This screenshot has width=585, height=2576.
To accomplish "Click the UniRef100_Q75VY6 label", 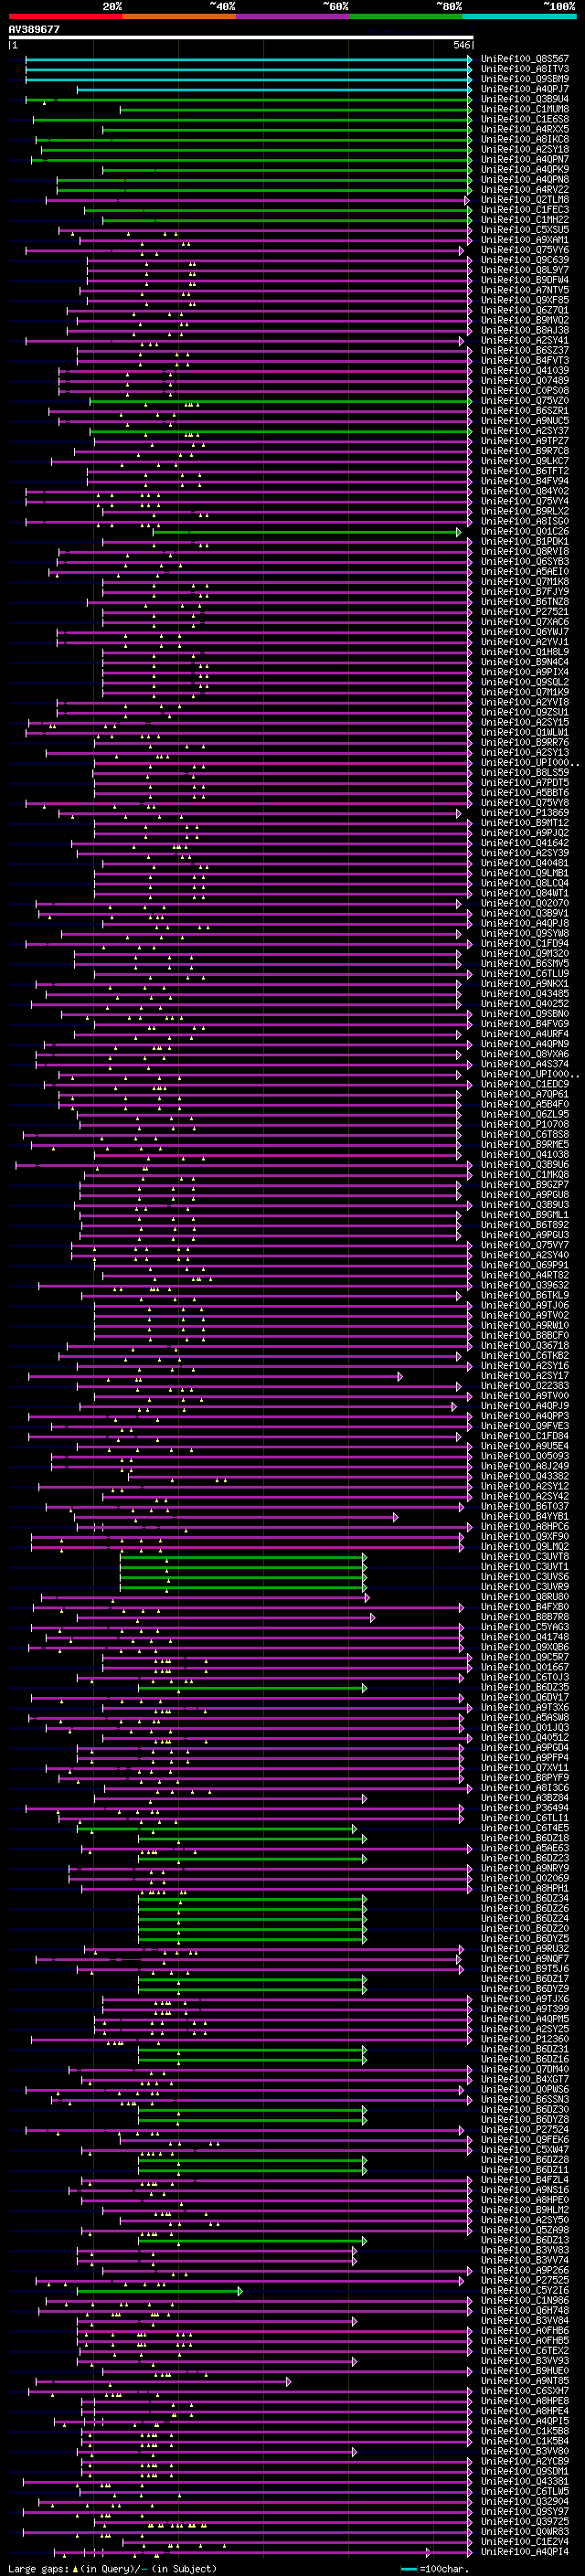I will point(525,250).
